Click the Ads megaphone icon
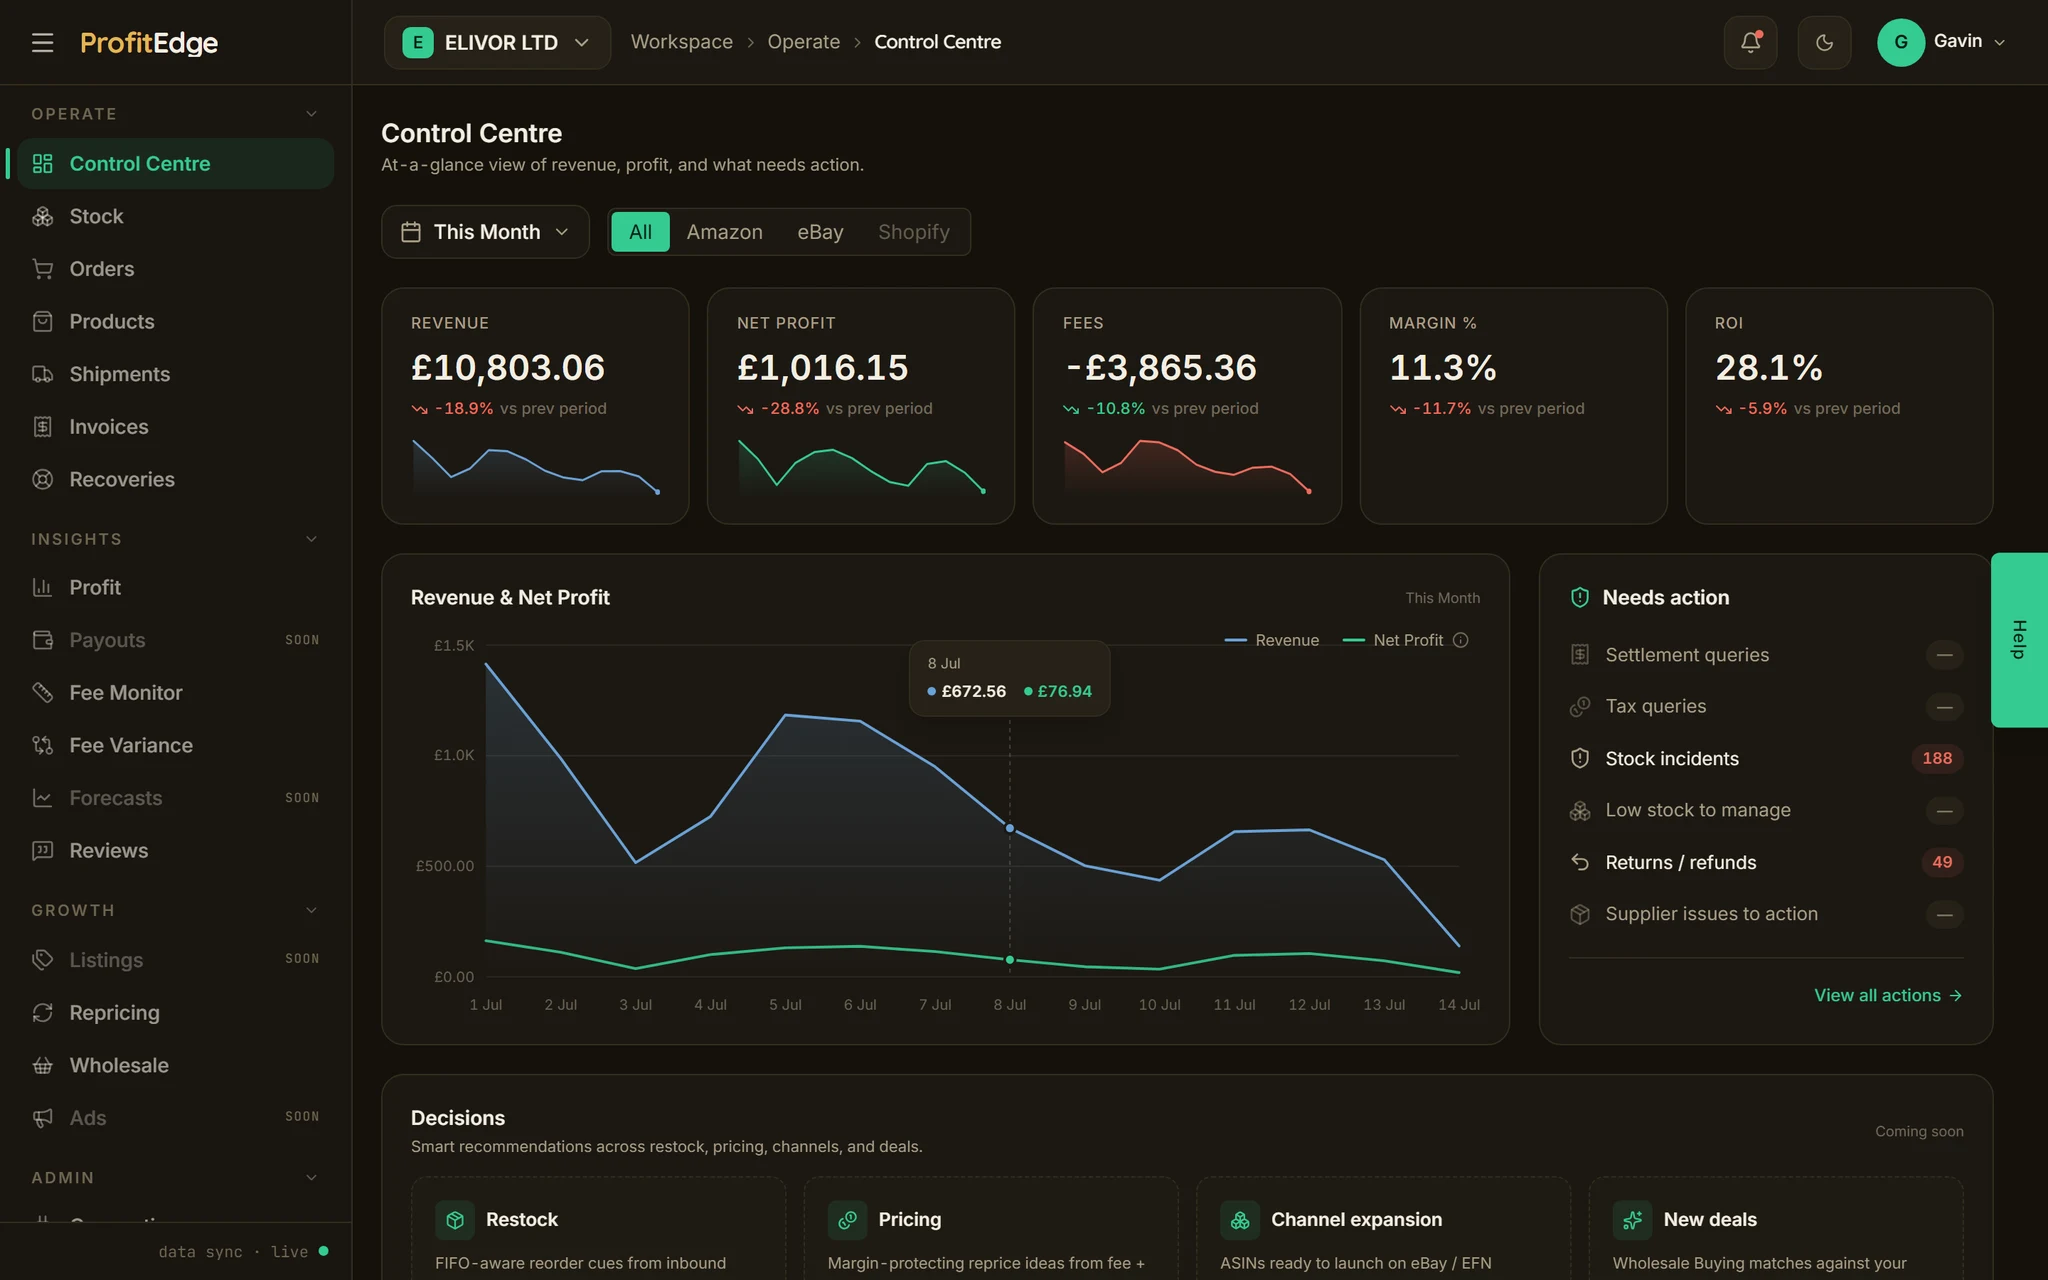 (x=42, y=1118)
